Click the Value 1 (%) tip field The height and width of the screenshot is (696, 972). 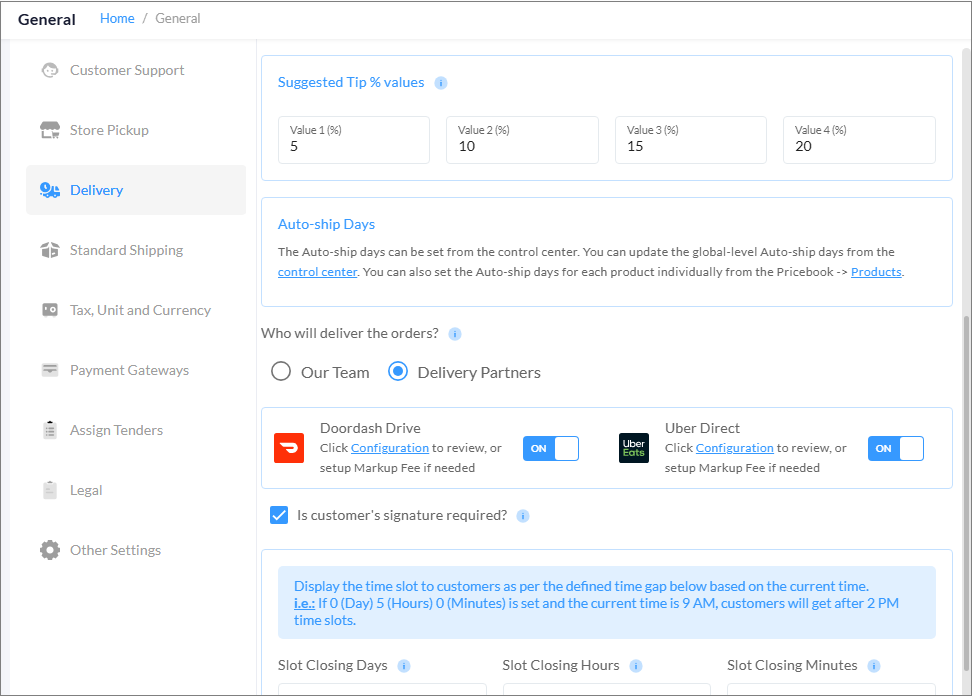[x=354, y=140]
